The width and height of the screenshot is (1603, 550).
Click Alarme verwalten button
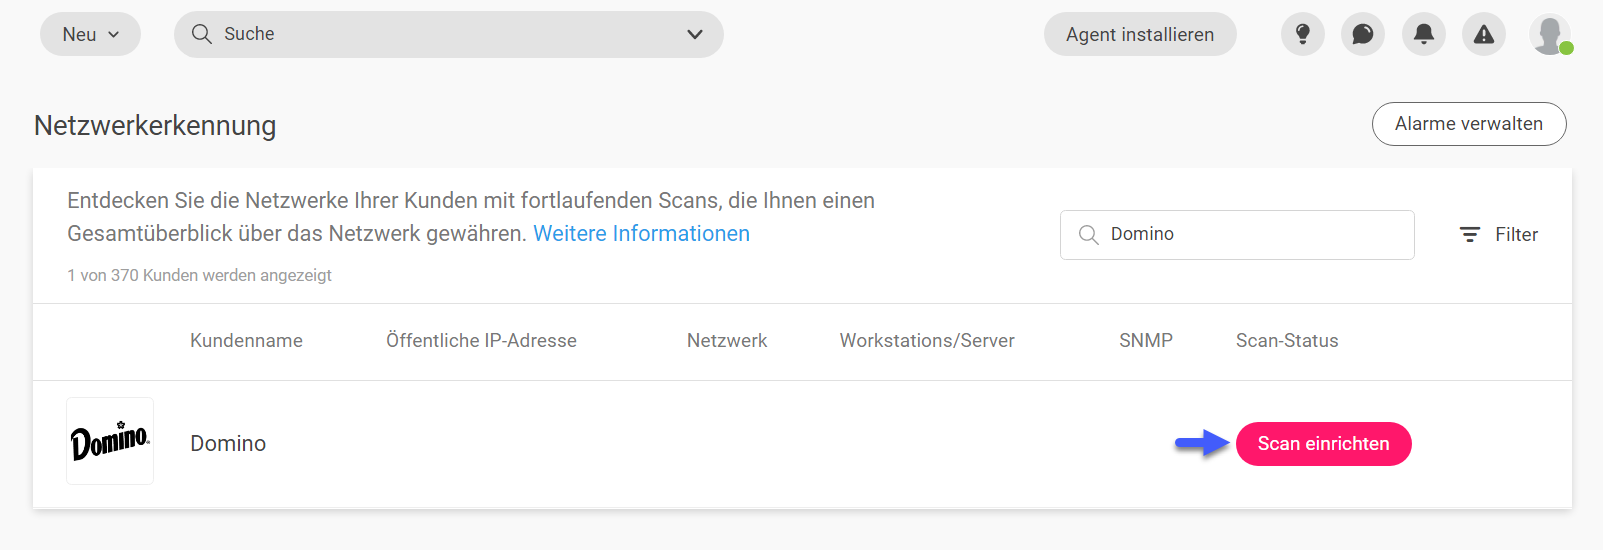click(1469, 124)
